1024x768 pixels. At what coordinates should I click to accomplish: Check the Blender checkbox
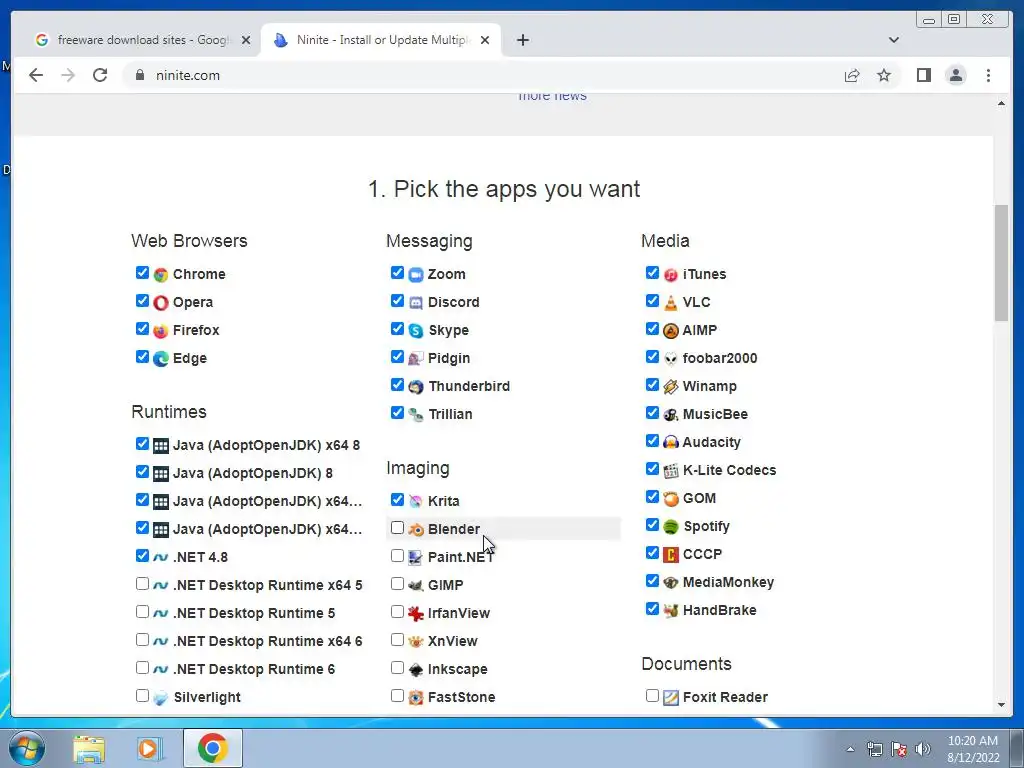[397, 528]
